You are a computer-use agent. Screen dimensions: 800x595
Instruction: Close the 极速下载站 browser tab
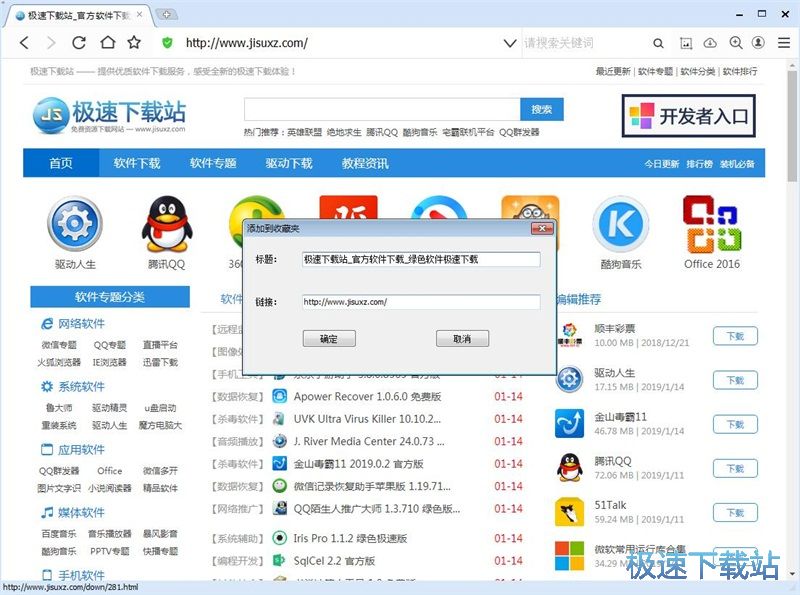[139, 15]
